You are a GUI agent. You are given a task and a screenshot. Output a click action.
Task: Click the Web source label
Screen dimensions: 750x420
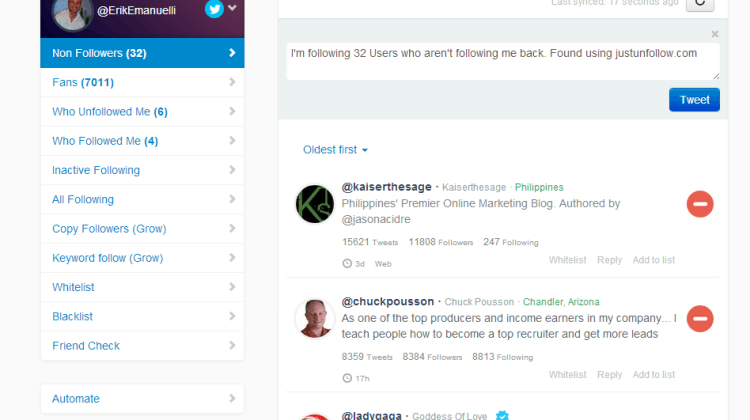pyautogui.click(x=383, y=264)
